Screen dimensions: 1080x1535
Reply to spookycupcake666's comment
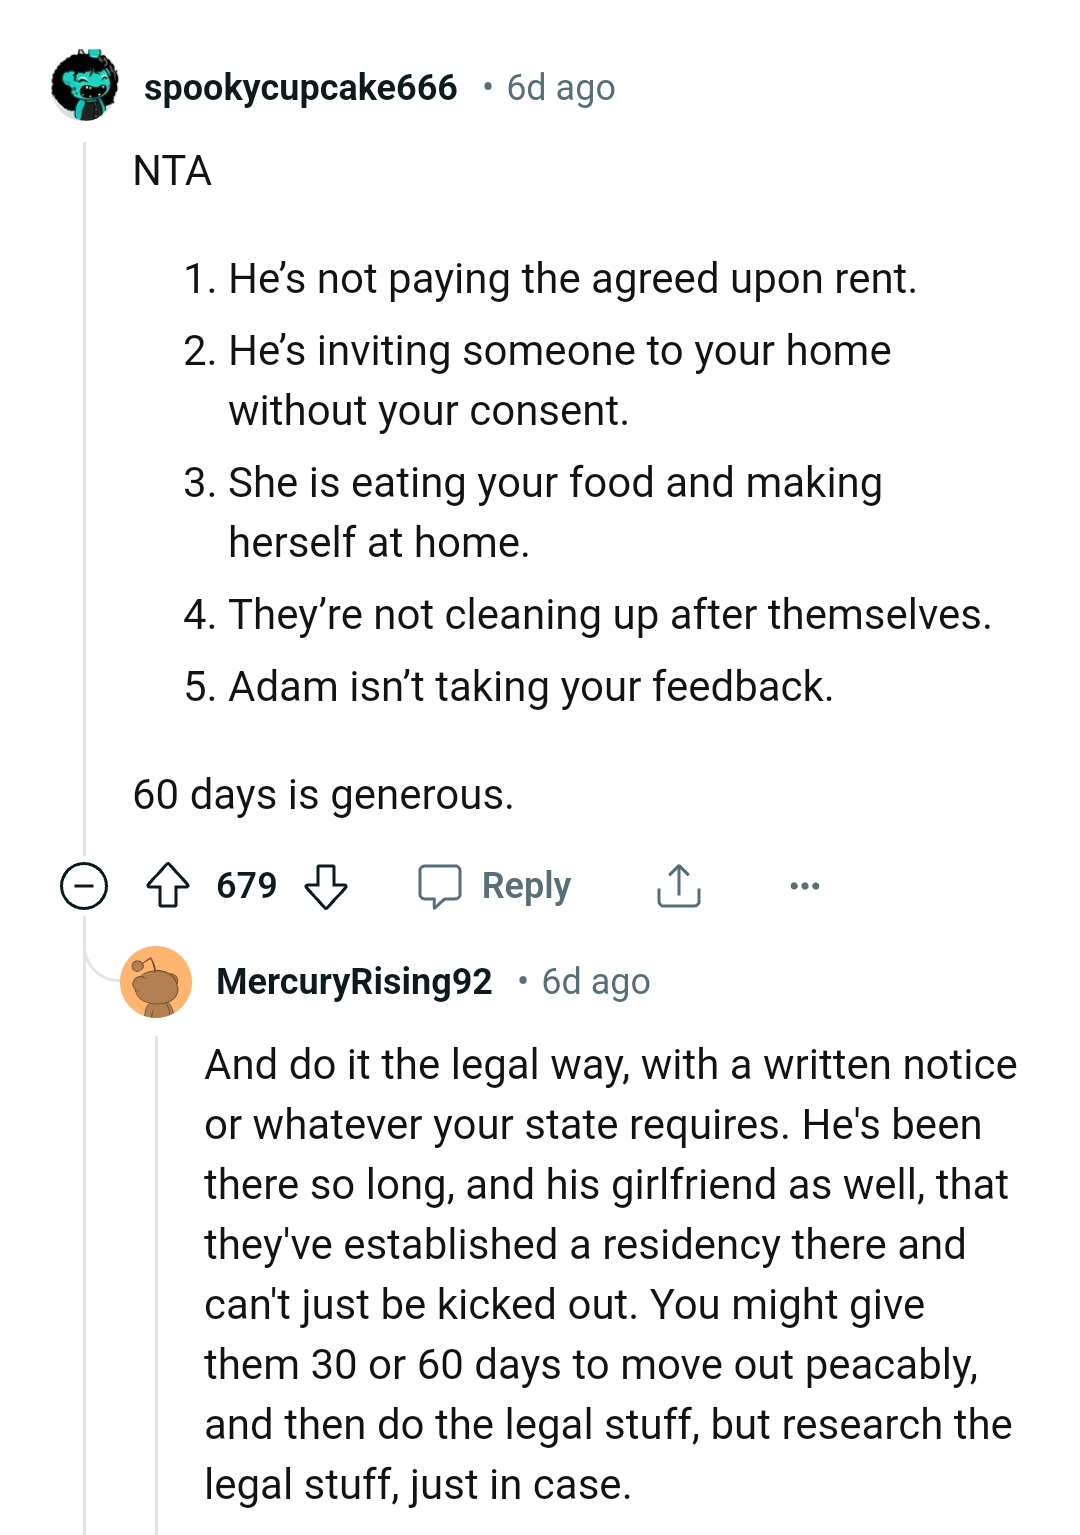tap(527, 885)
